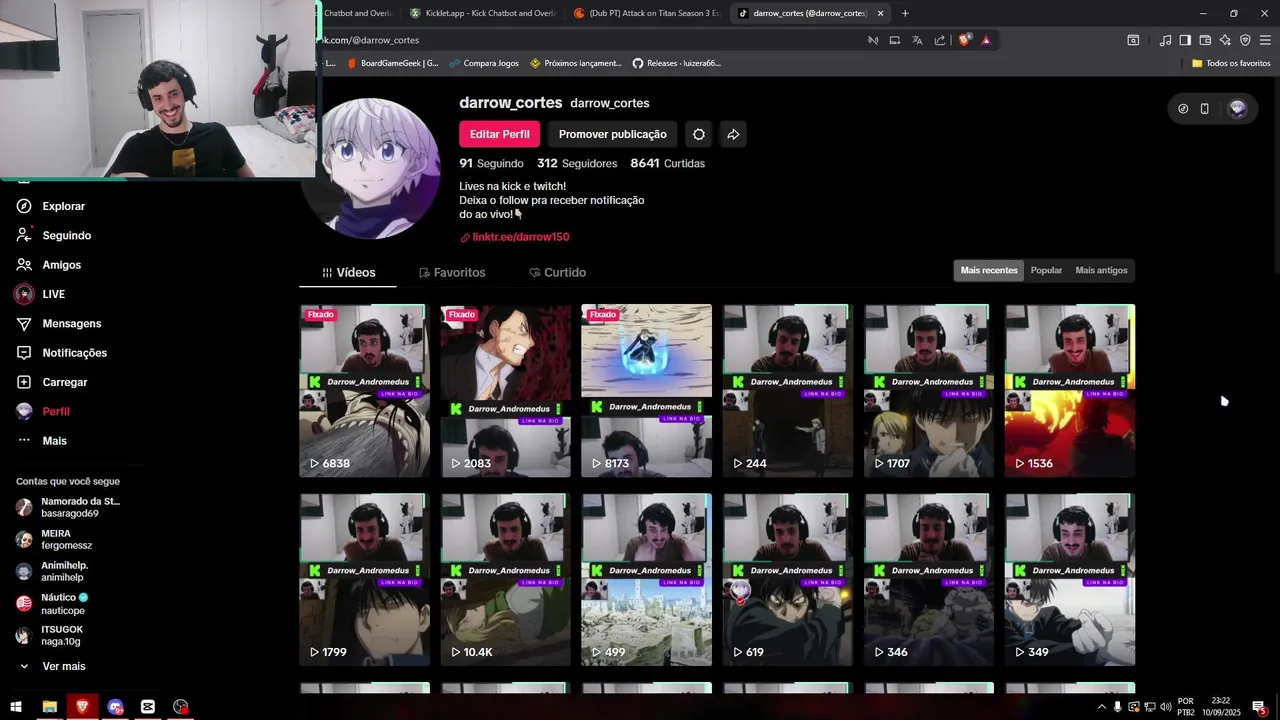This screenshot has width=1280, height=720.
Task: Switch to the Vídeos tab
Action: click(348, 272)
